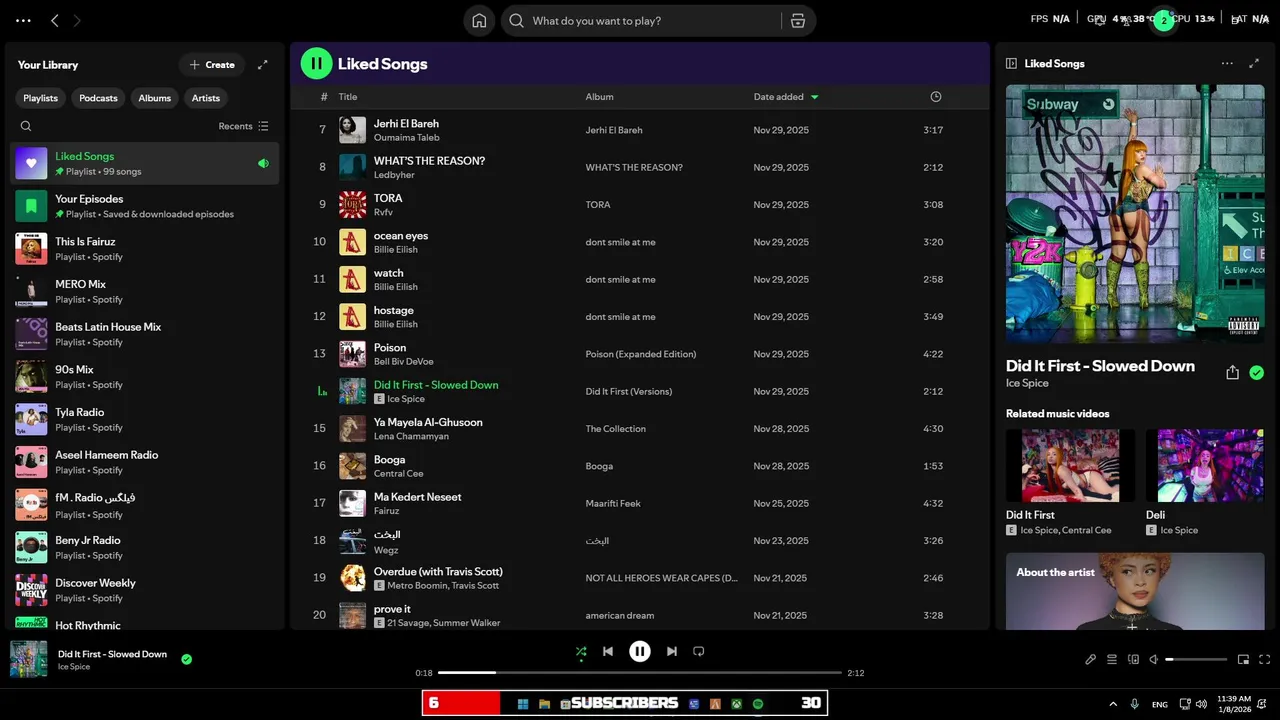Click the playing speaker icon on Liked Songs
This screenshot has height=720, width=1280.
(x=263, y=163)
